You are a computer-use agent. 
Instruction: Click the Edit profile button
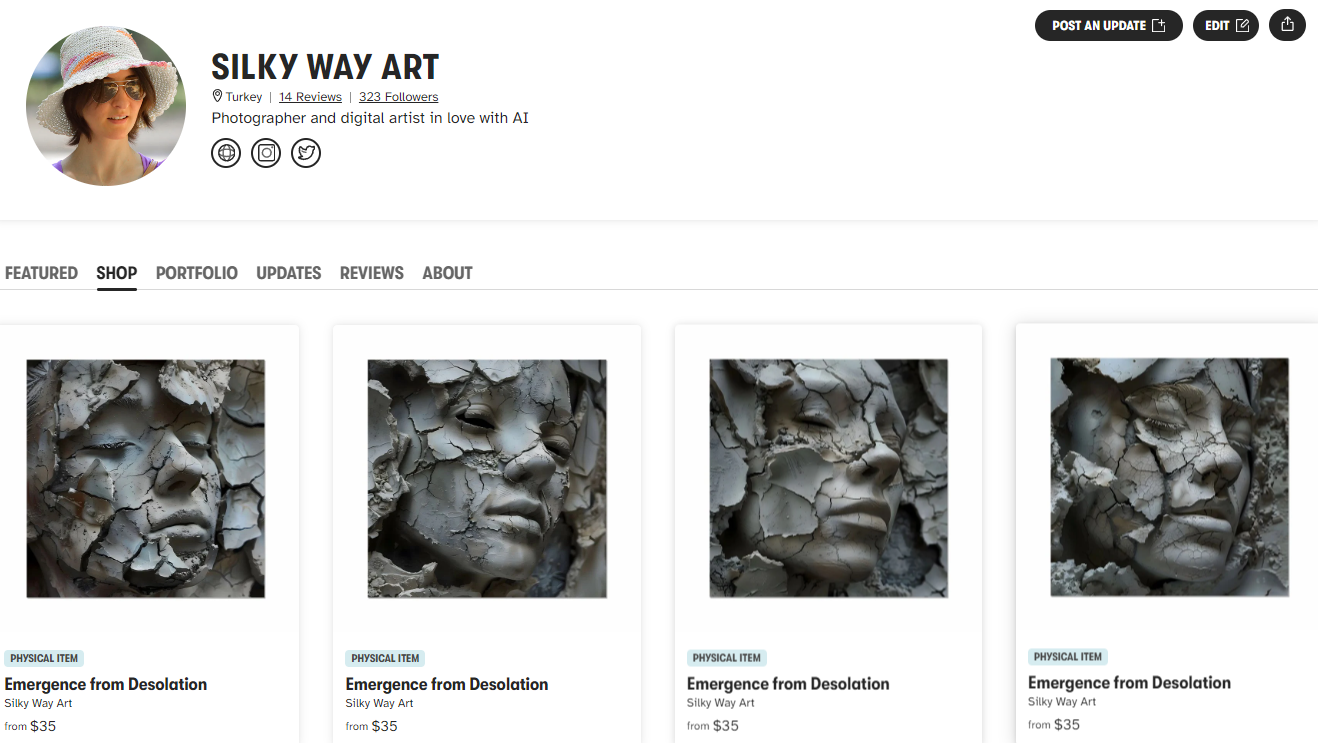coord(1225,25)
